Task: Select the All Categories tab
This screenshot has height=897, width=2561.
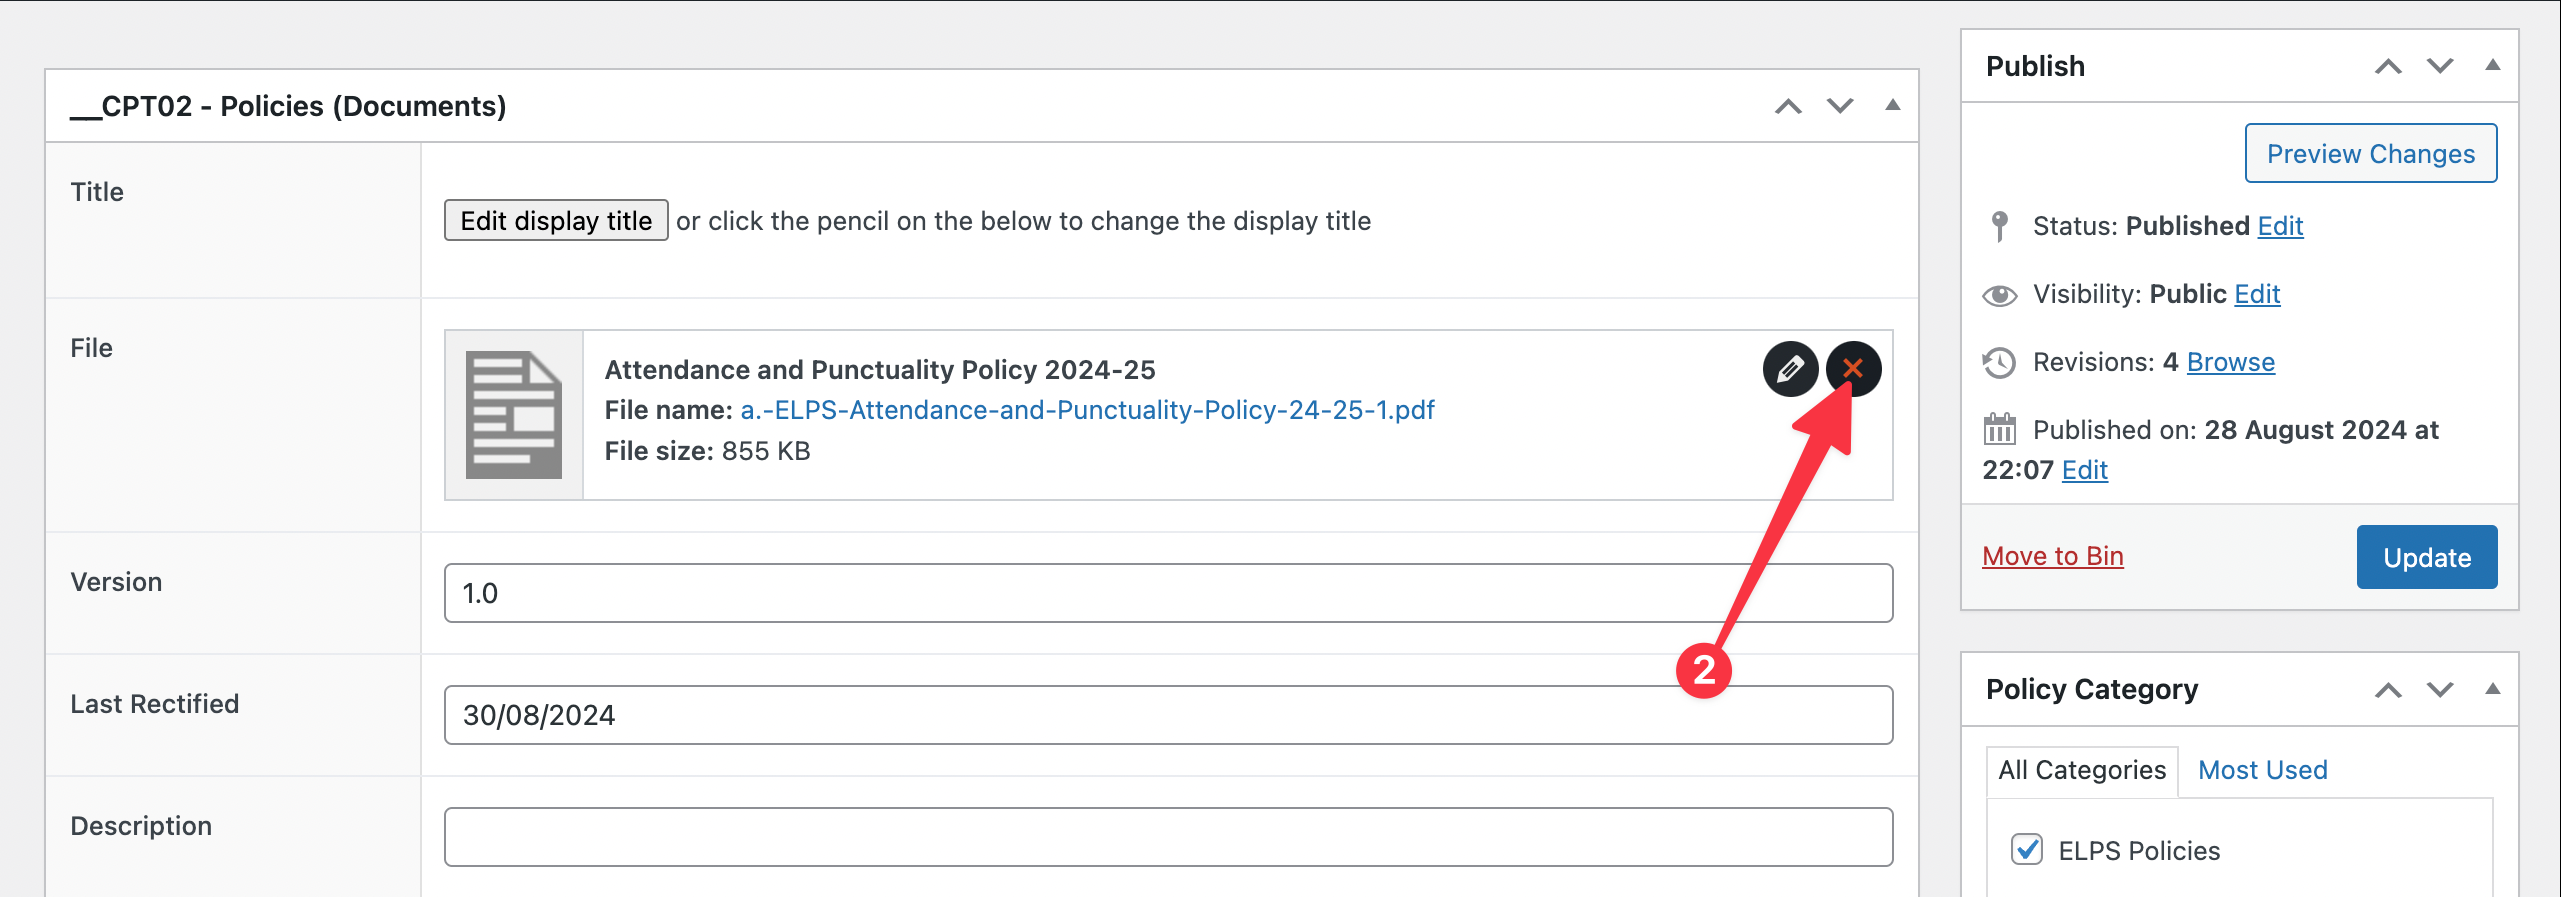Action: tap(2082, 770)
